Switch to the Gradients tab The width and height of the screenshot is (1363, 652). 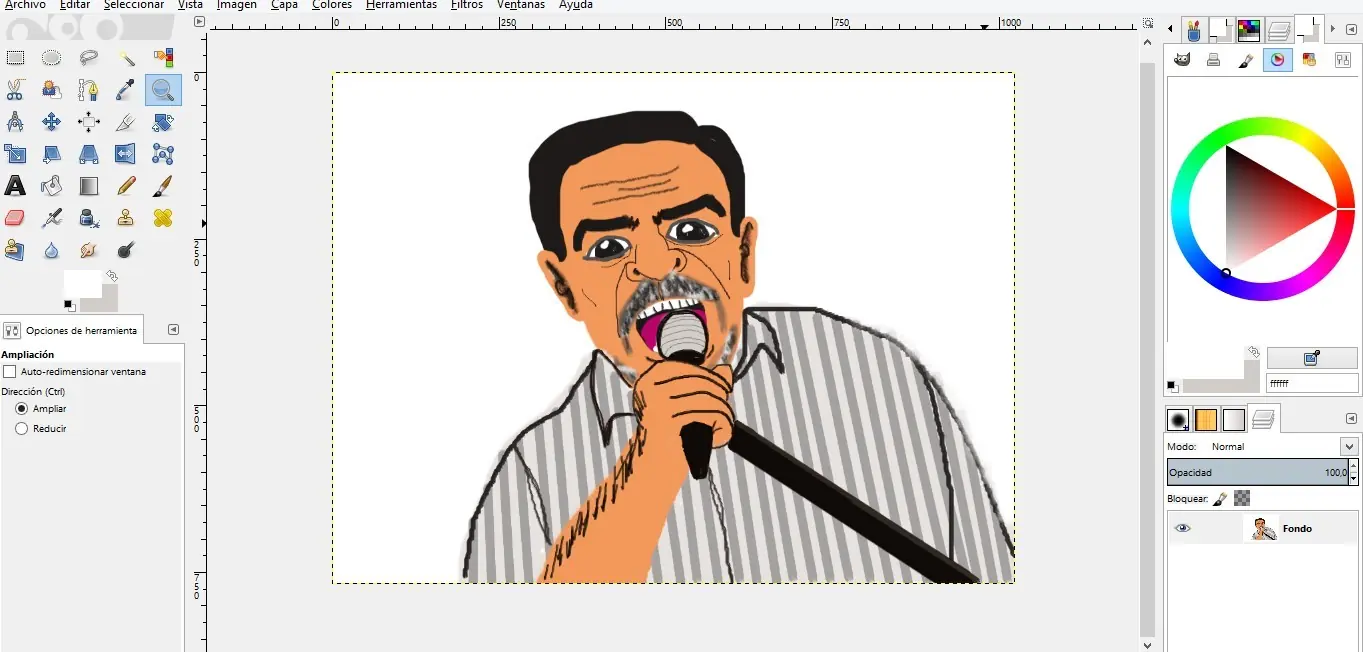(x=1234, y=420)
